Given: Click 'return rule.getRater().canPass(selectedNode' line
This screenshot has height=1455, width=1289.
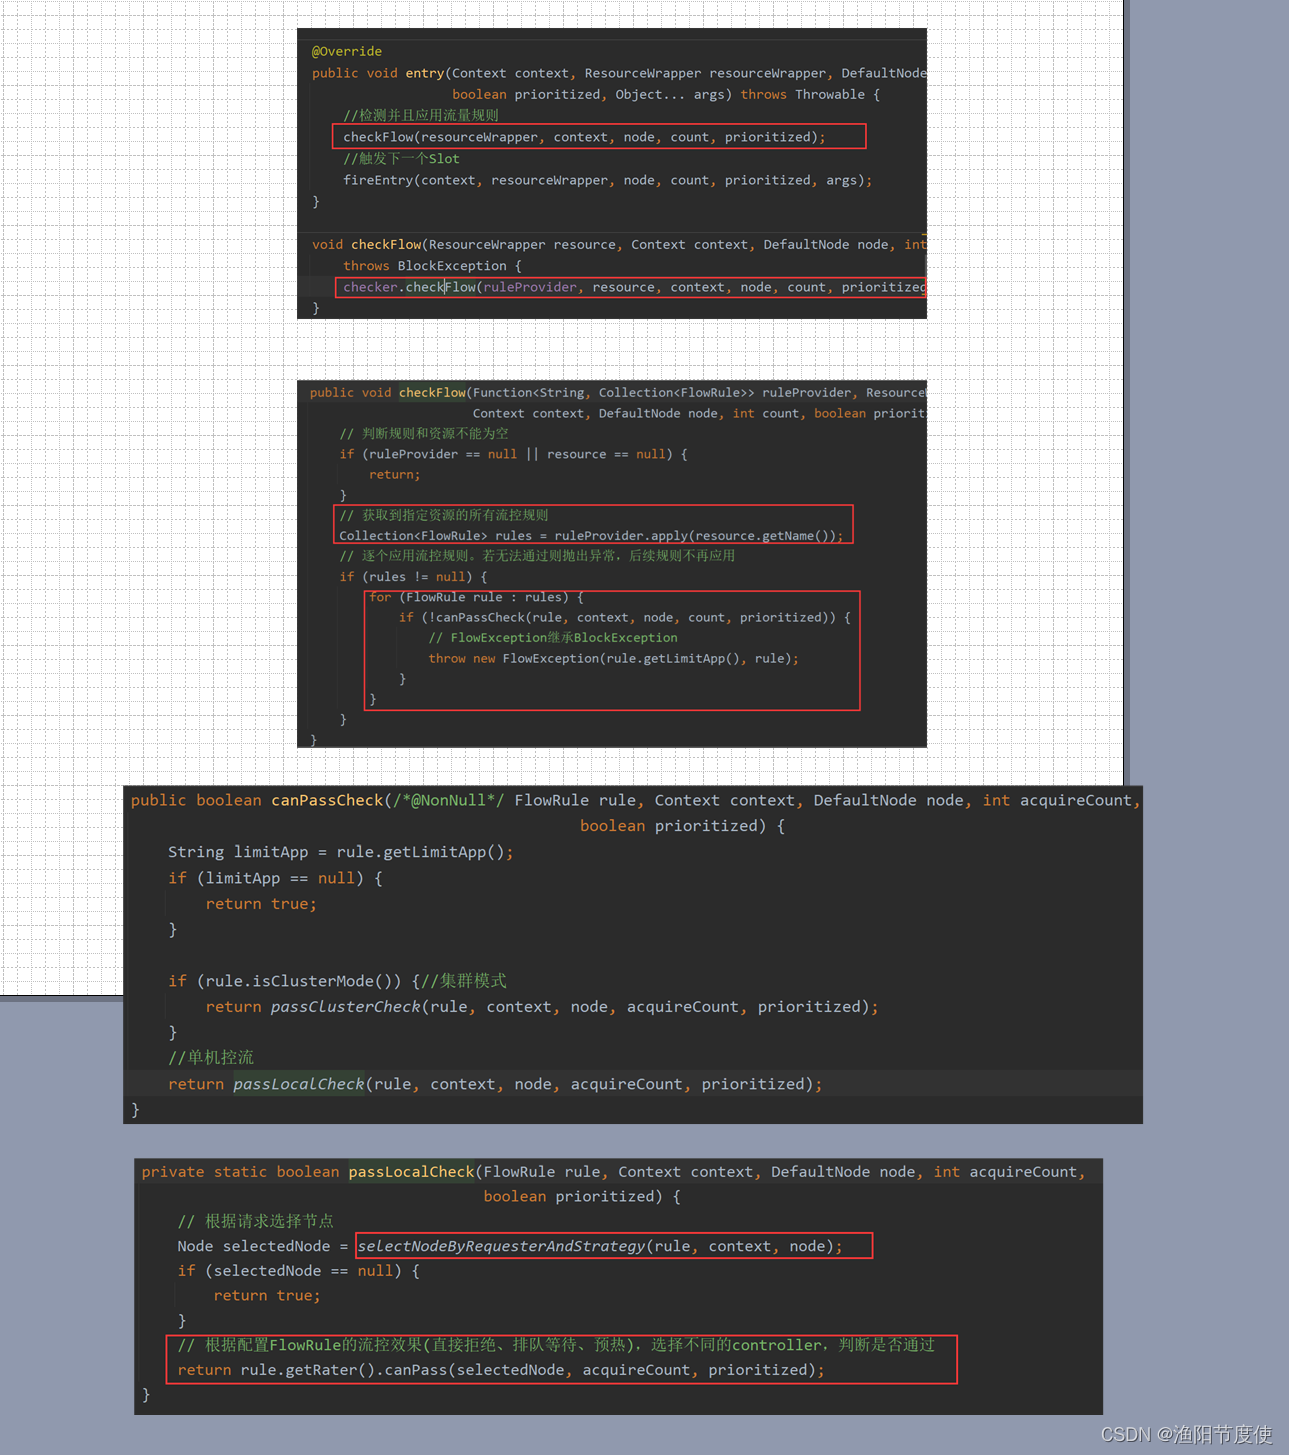Looking at the screenshot, I should (501, 1370).
